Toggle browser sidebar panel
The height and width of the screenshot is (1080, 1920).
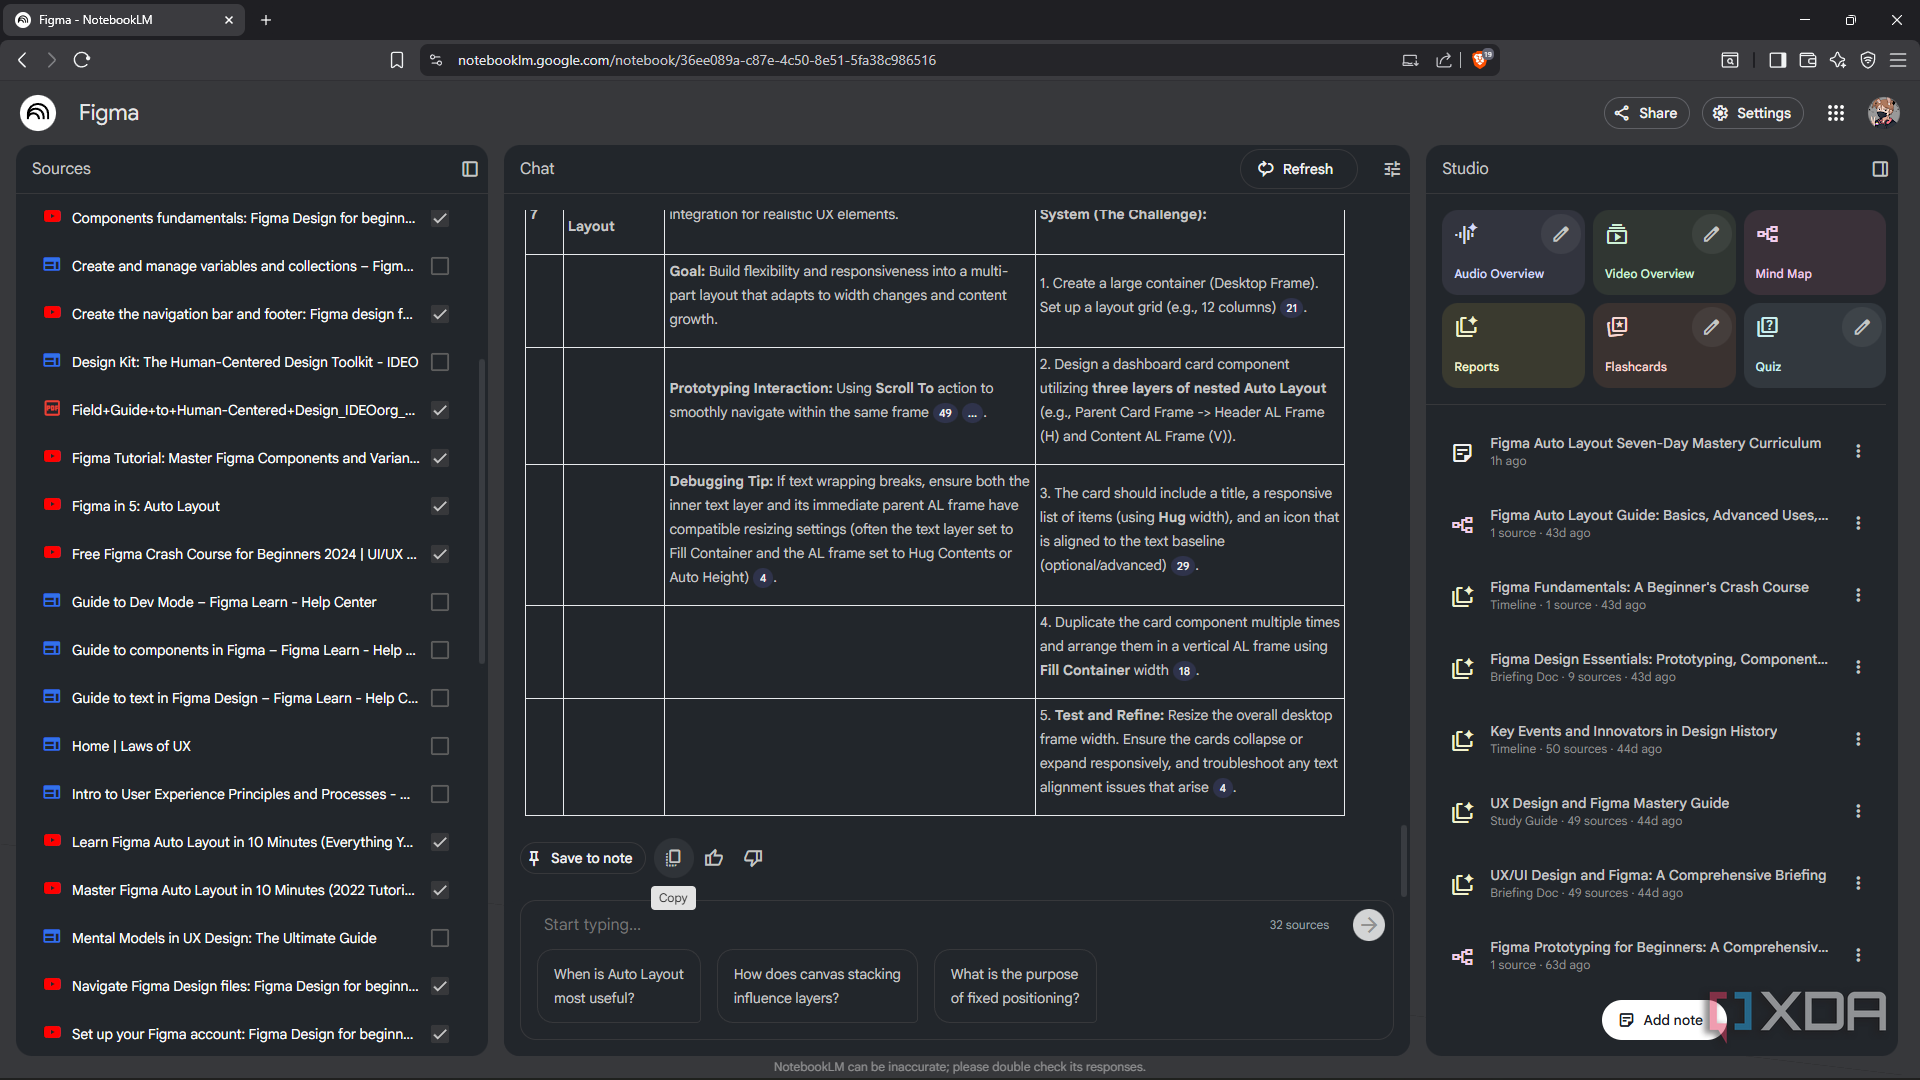click(x=1777, y=60)
